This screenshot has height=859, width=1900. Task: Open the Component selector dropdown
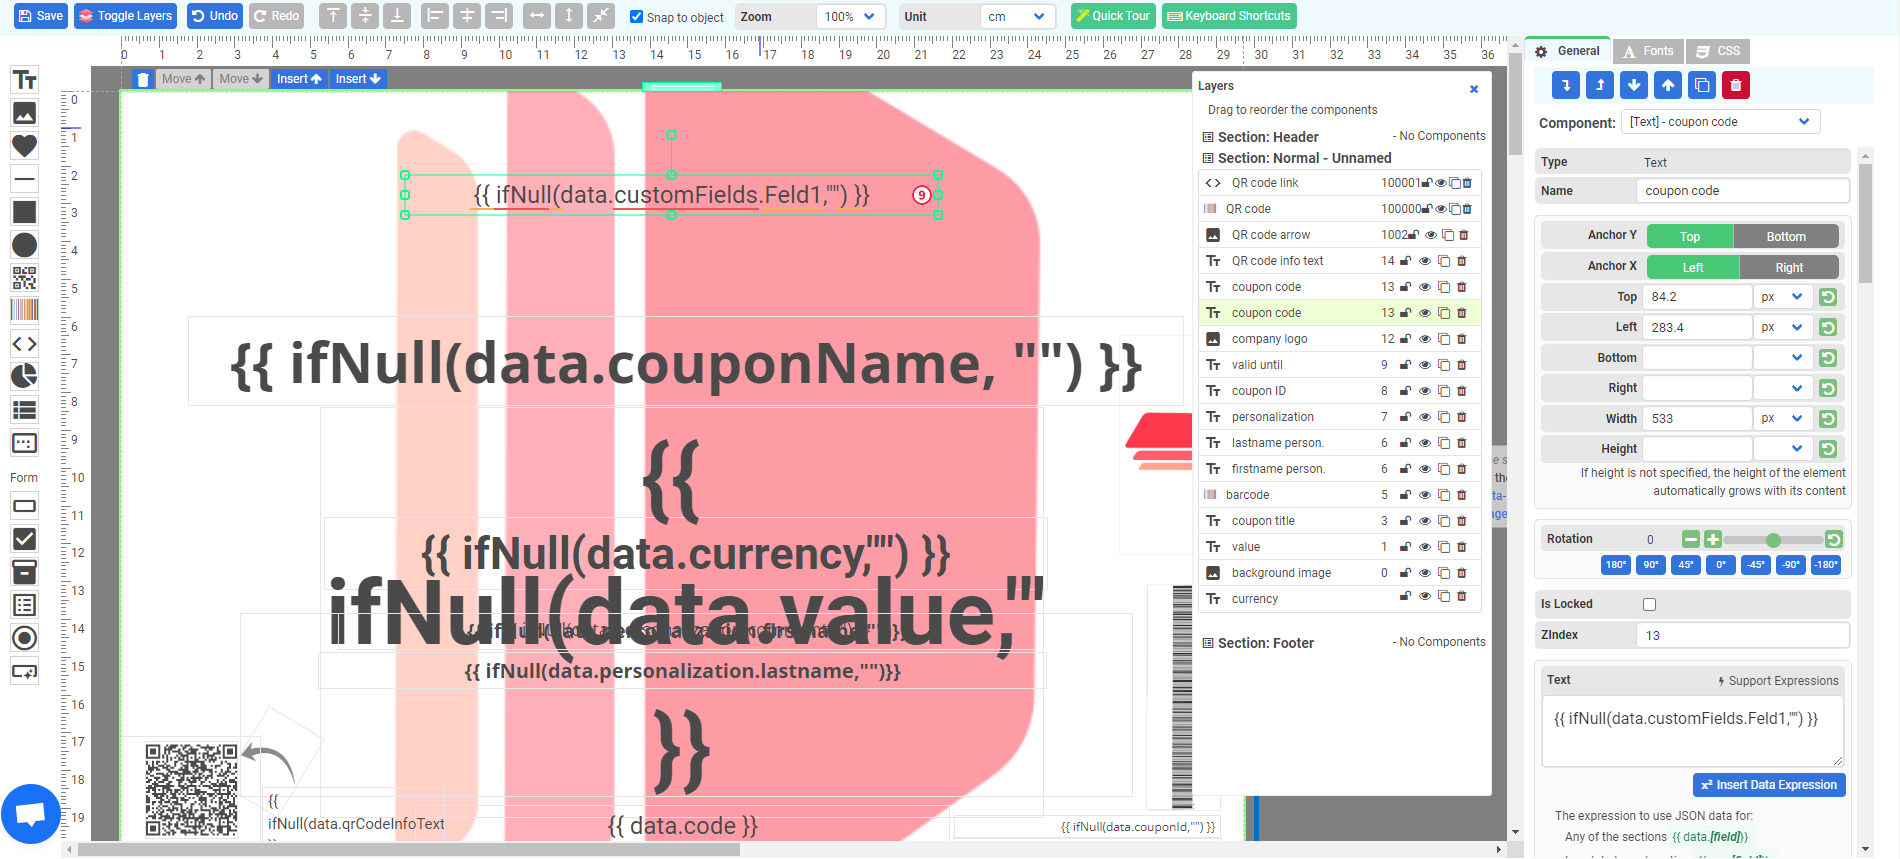coord(1720,122)
